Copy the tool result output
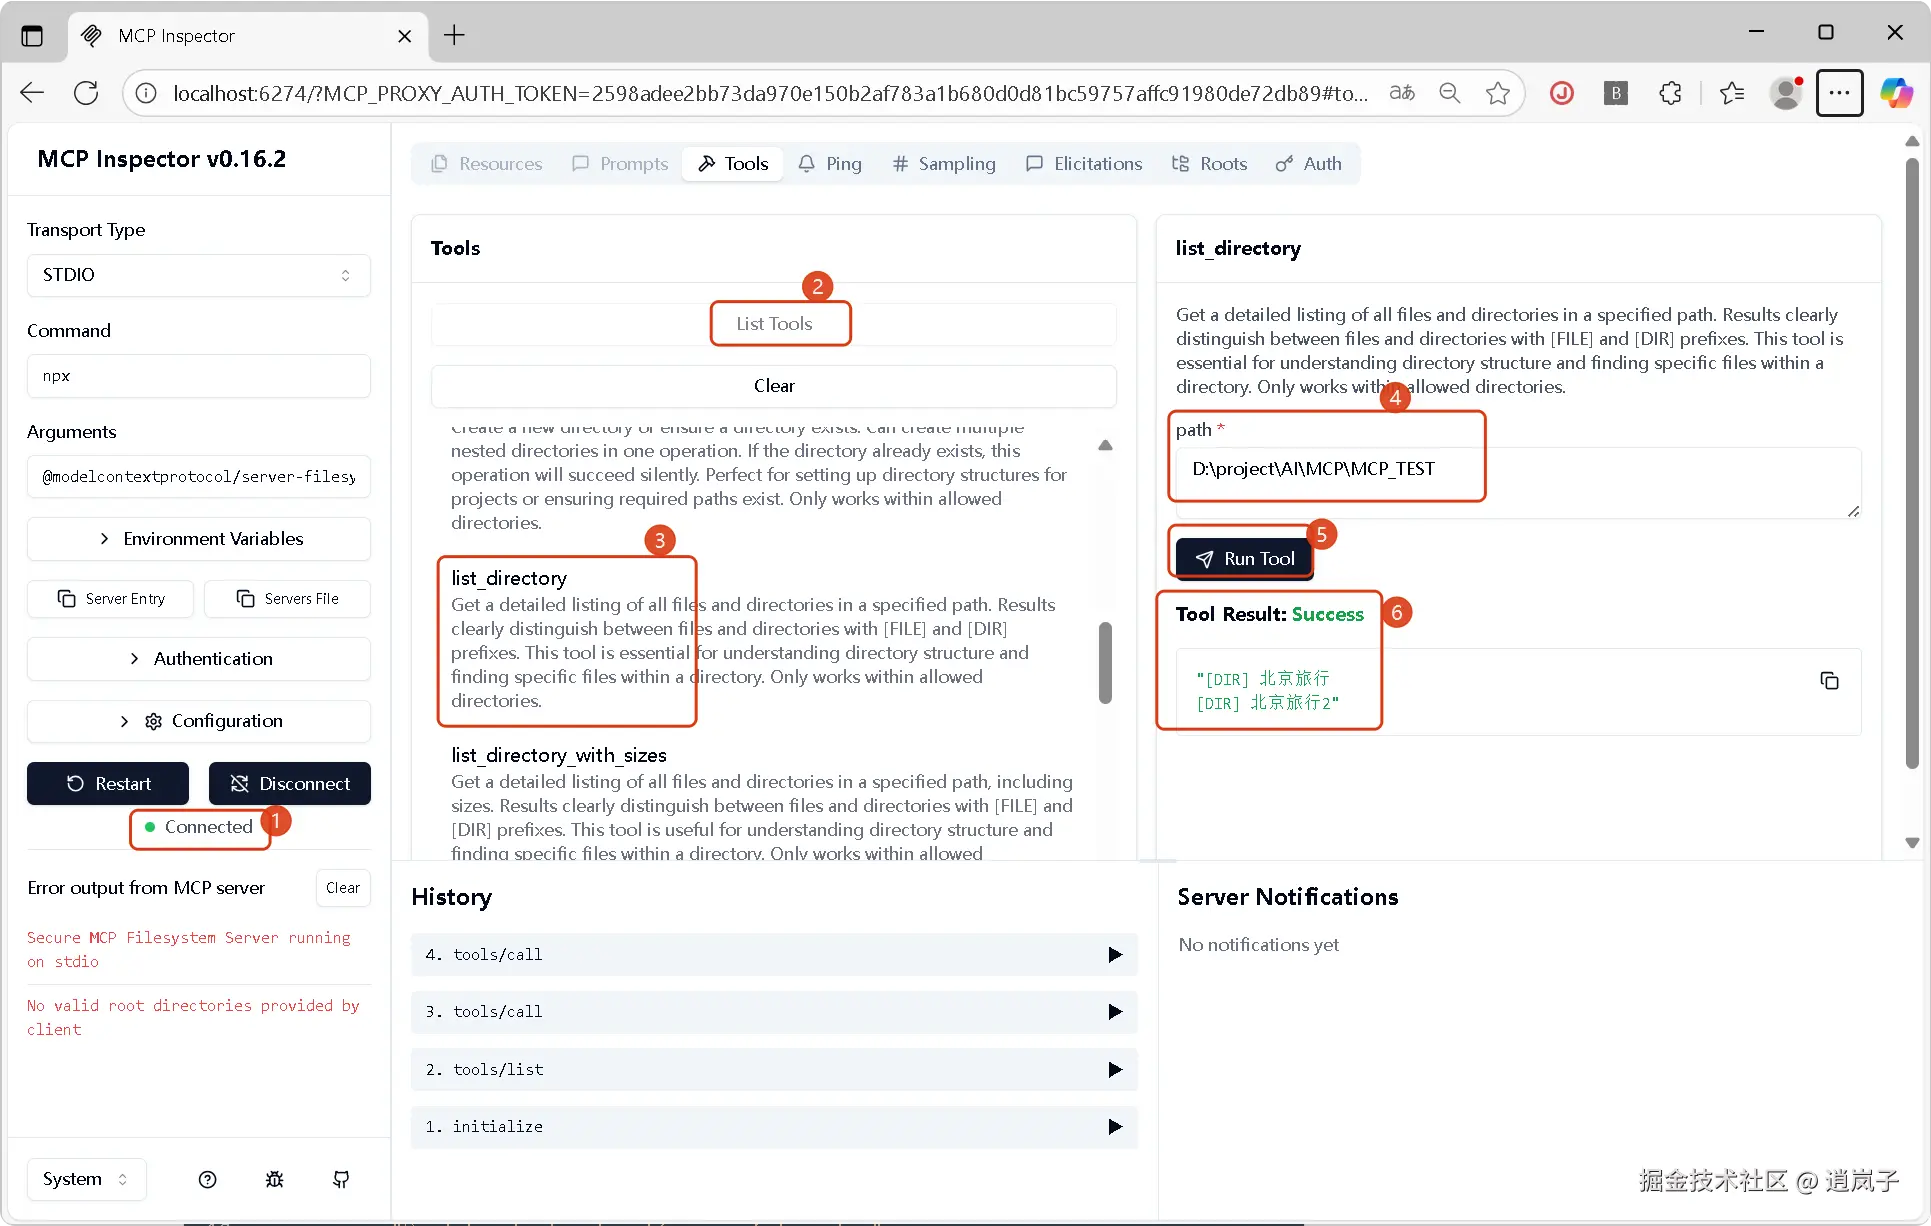 (x=1829, y=681)
